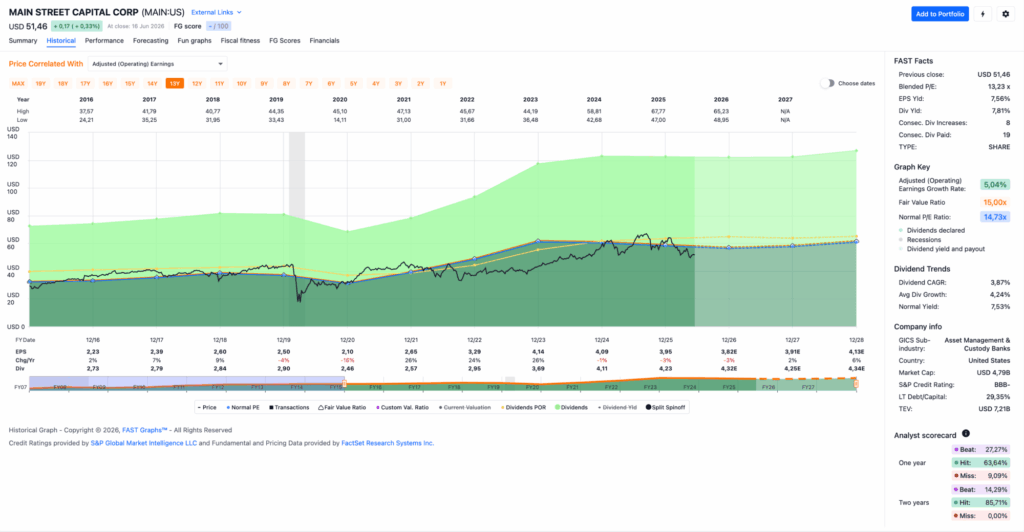The height and width of the screenshot is (532, 1024).
Task: Select the 7Y time range
Action: (309, 84)
